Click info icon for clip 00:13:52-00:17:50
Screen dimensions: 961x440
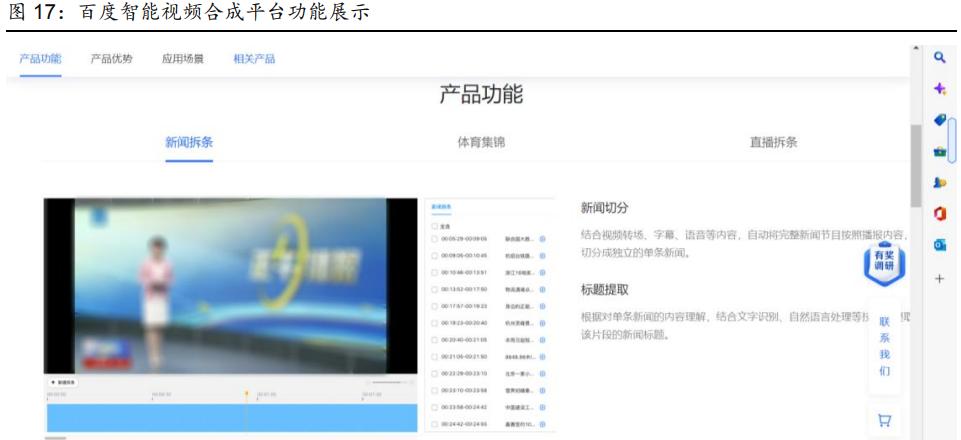pyautogui.click(x=542, y=289)
